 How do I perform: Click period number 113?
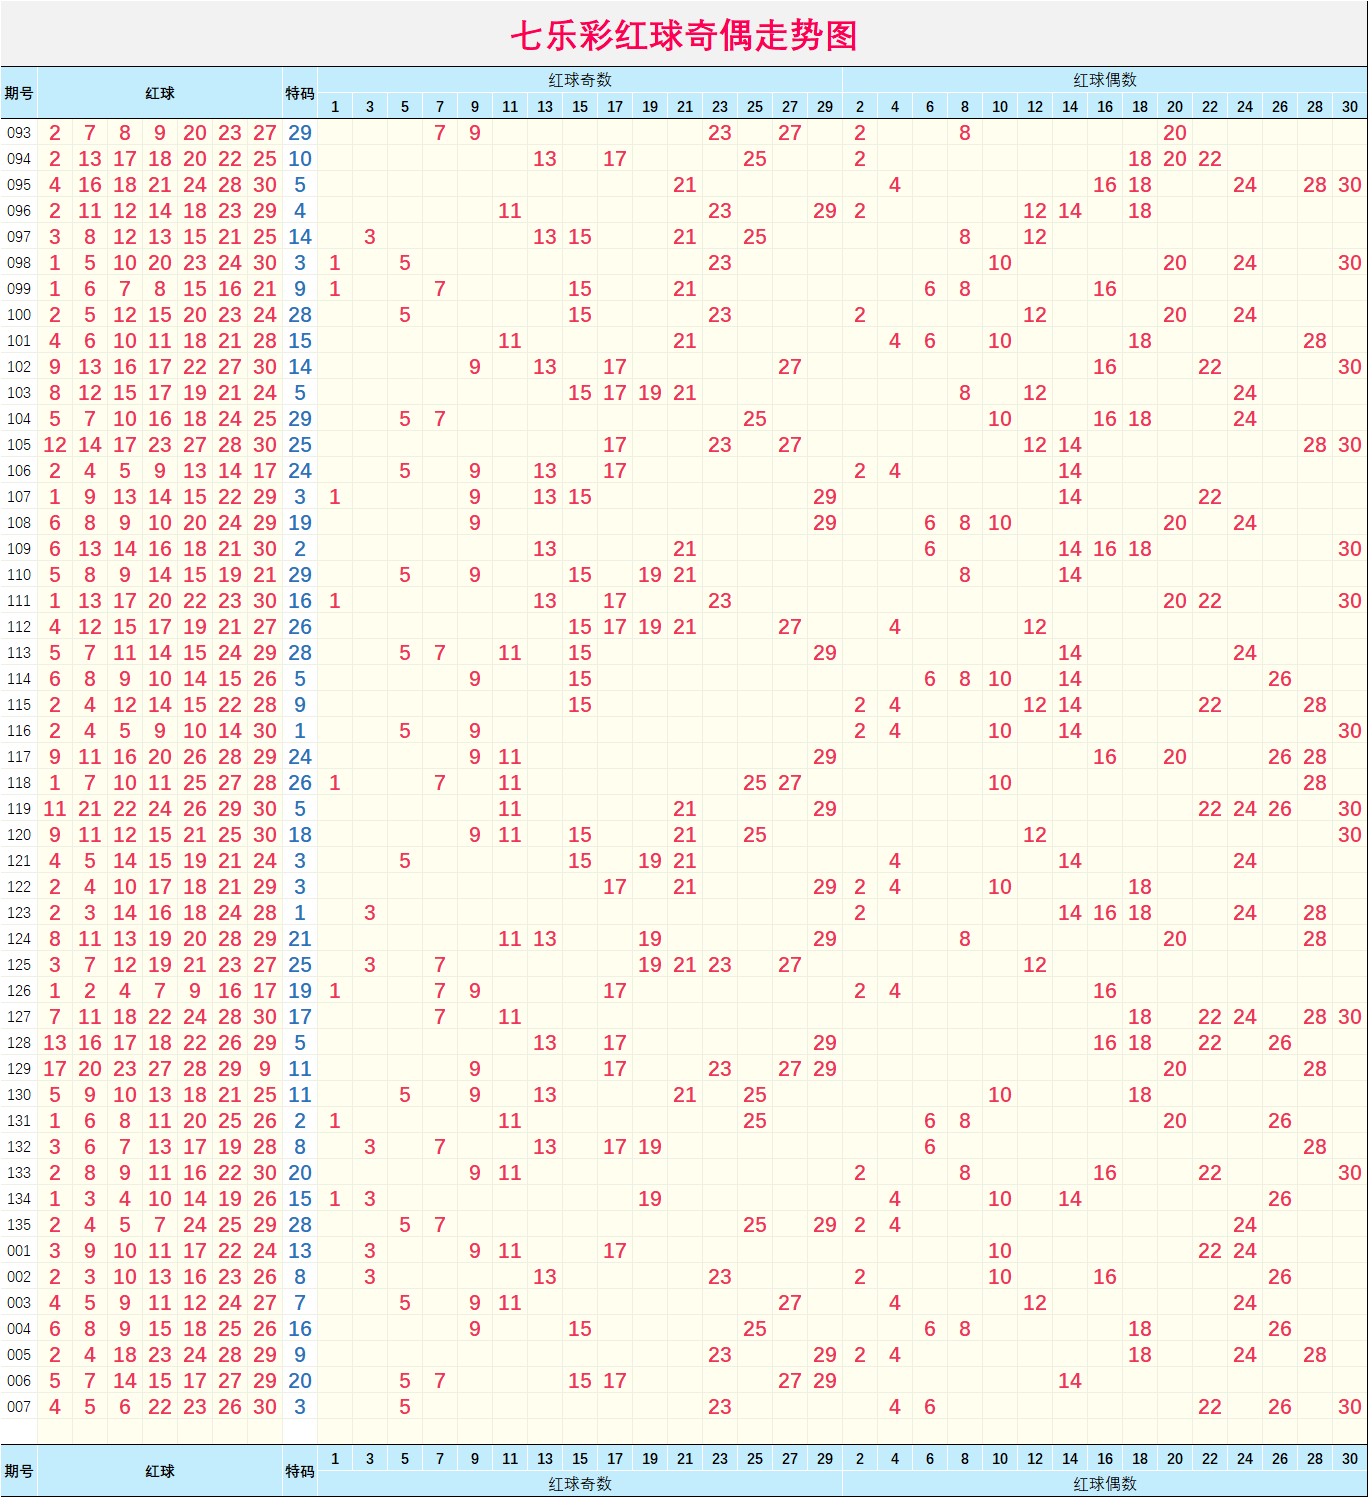point(19,653)
